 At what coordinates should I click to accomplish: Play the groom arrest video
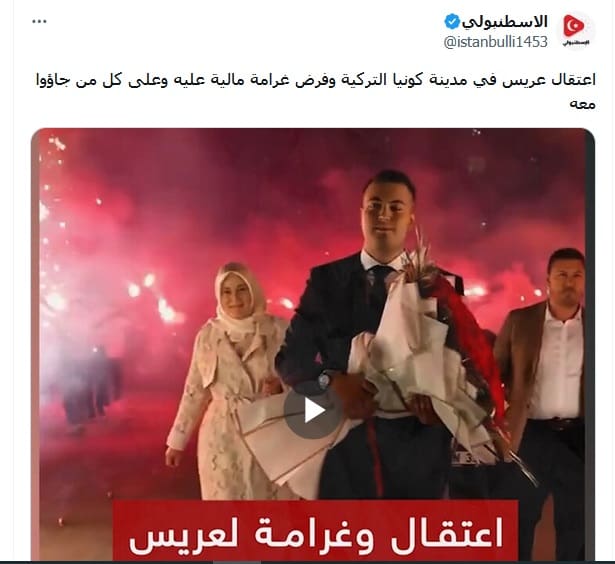313,410
